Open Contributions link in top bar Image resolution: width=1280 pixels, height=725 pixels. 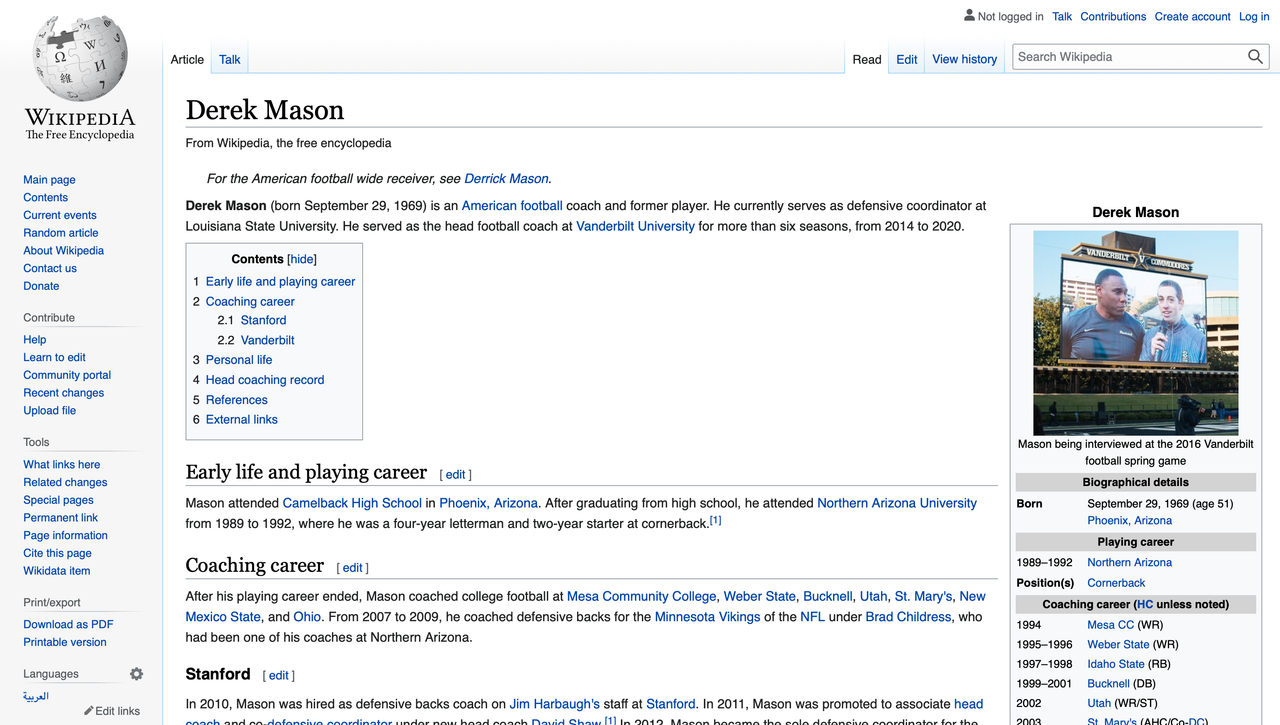(1113, 16)
